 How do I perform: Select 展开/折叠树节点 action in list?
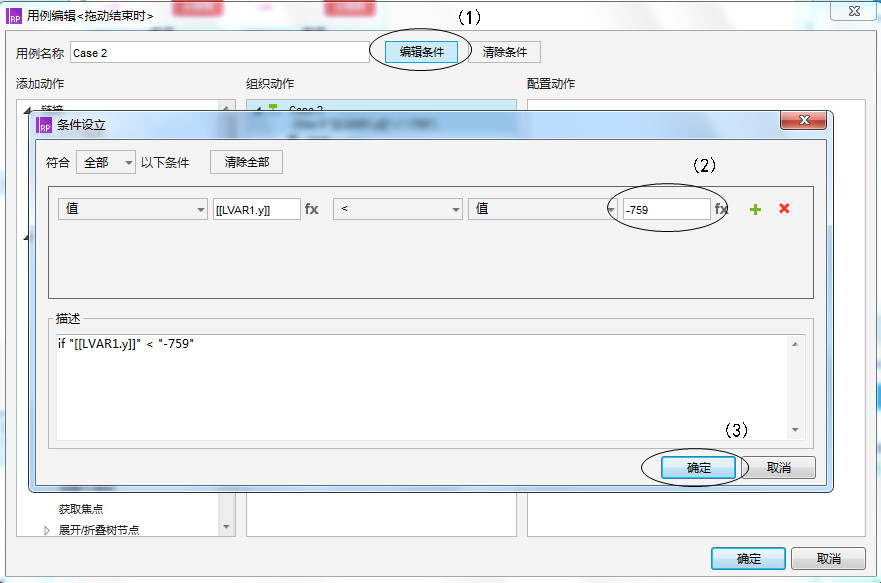pos(99,530)
